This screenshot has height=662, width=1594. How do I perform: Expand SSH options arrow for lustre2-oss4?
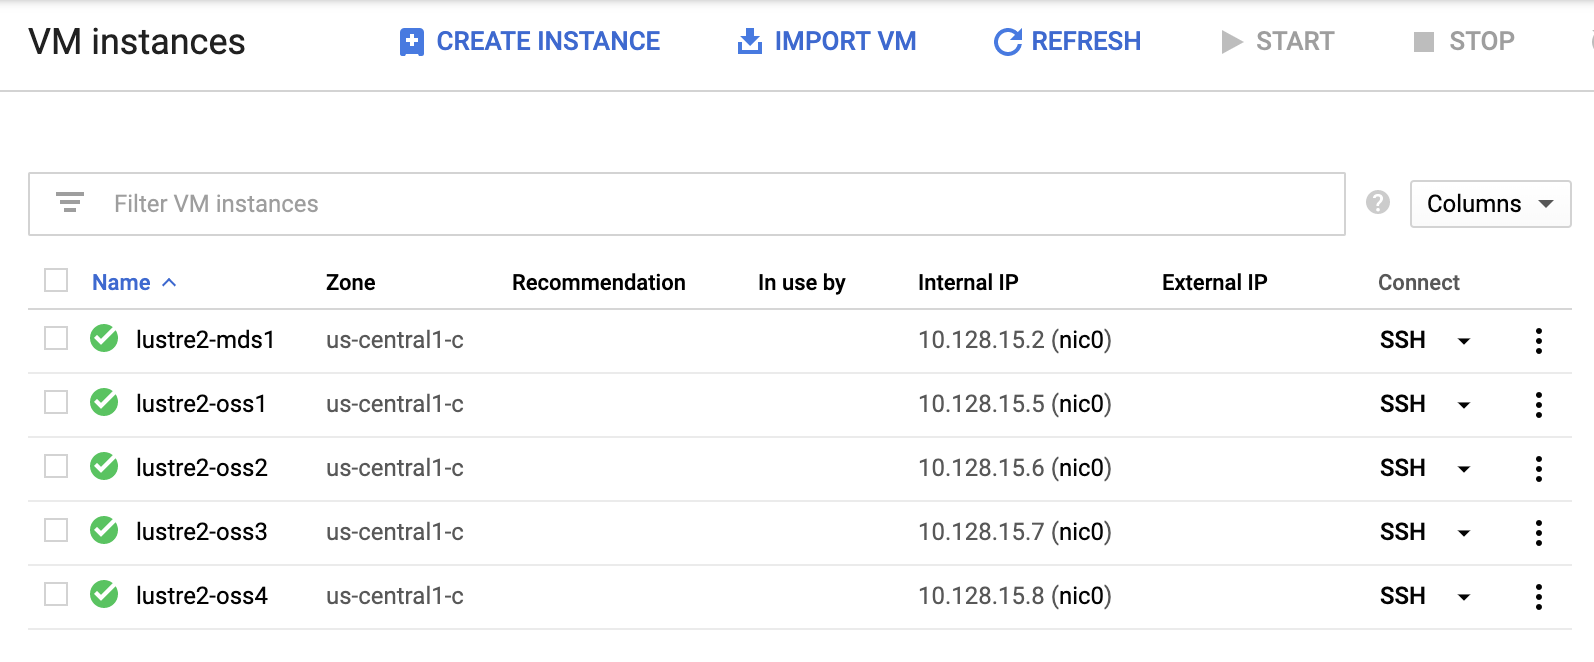click(x=1464, y=597)
